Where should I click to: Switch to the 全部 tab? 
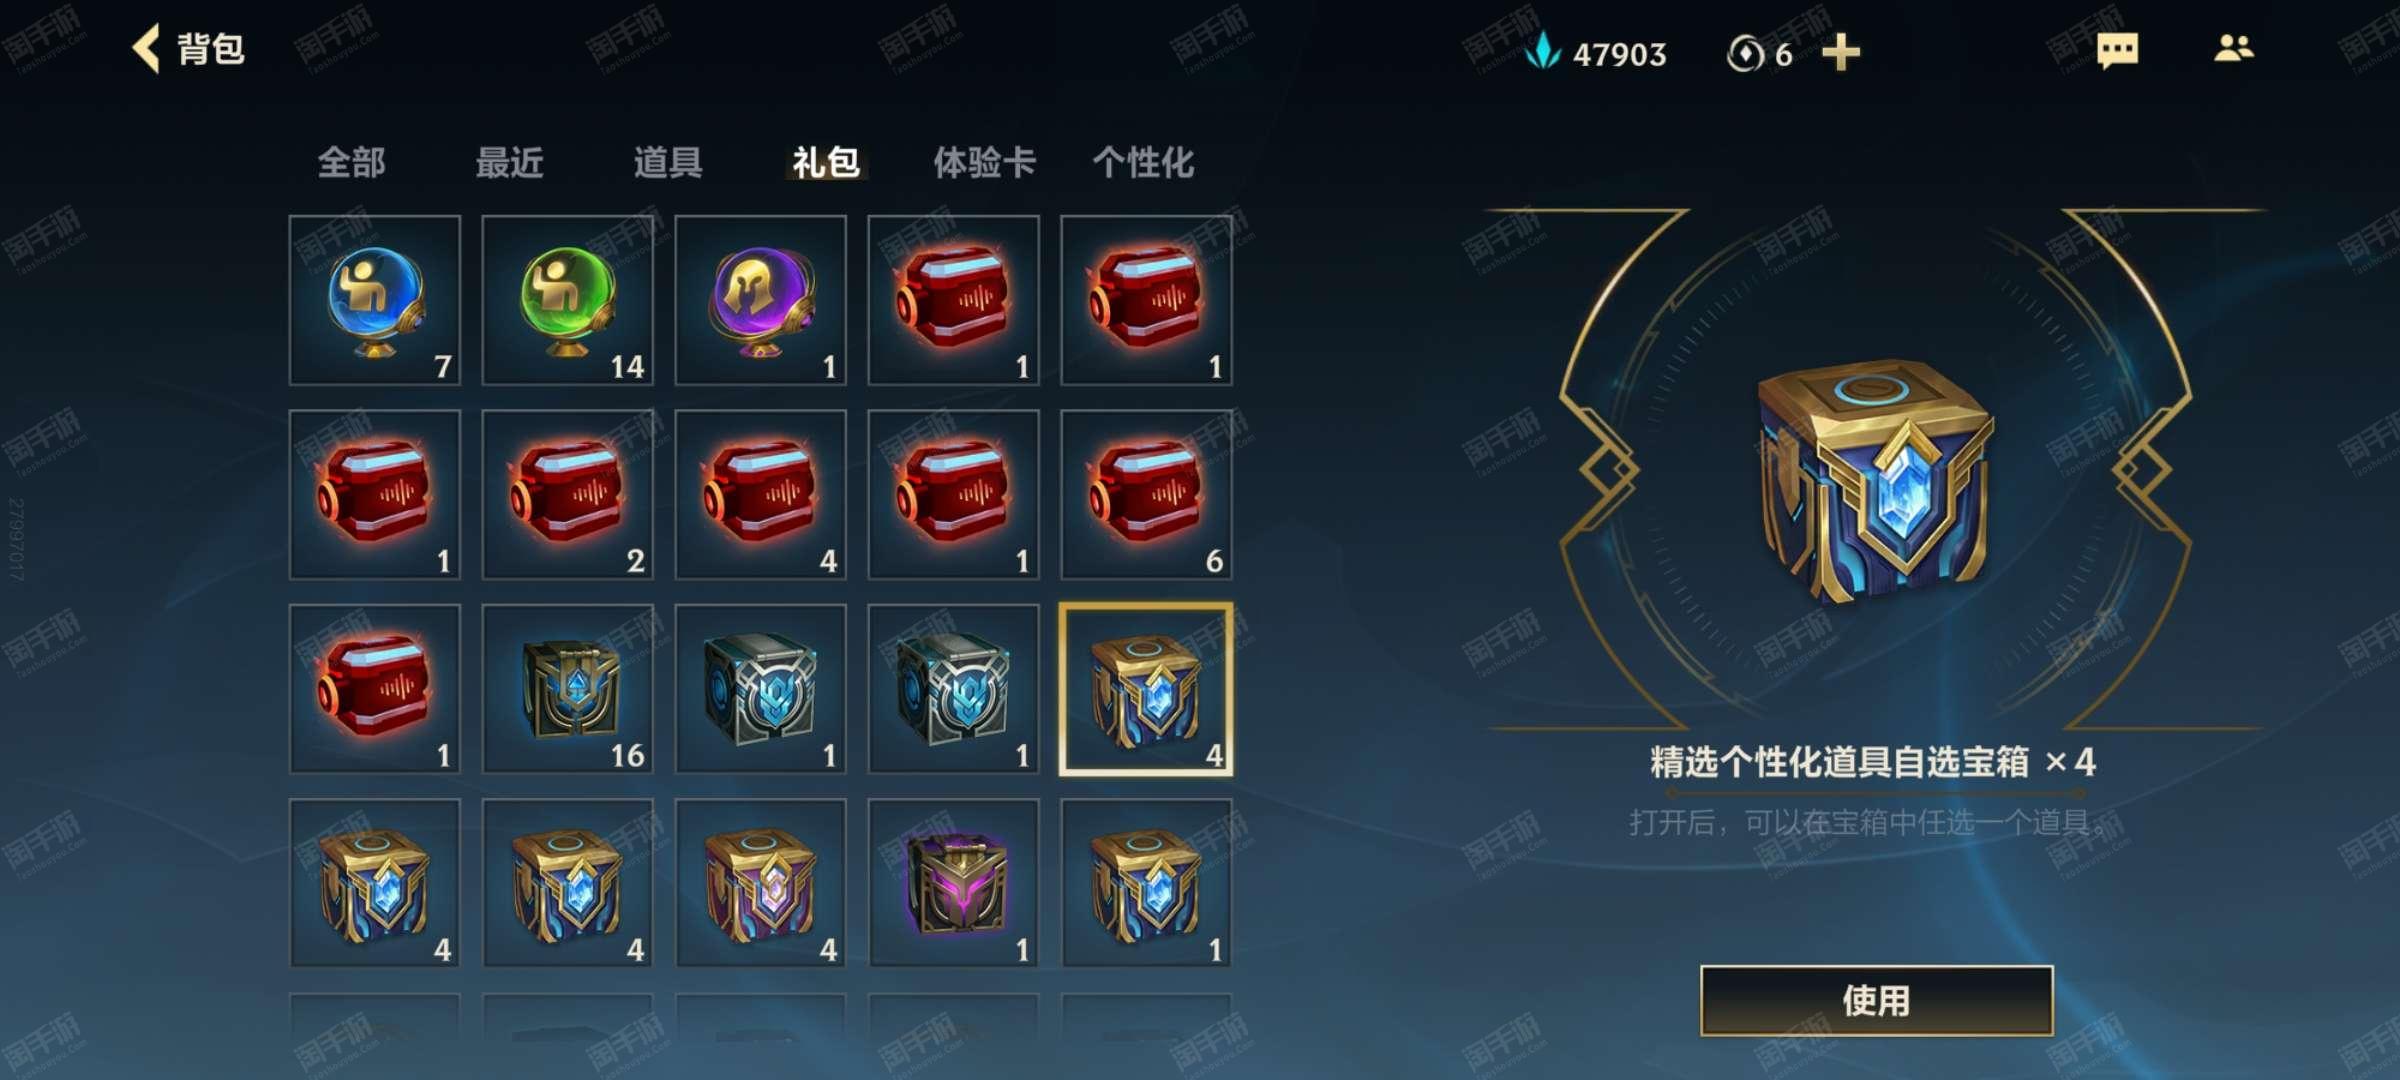coord(351,162)
